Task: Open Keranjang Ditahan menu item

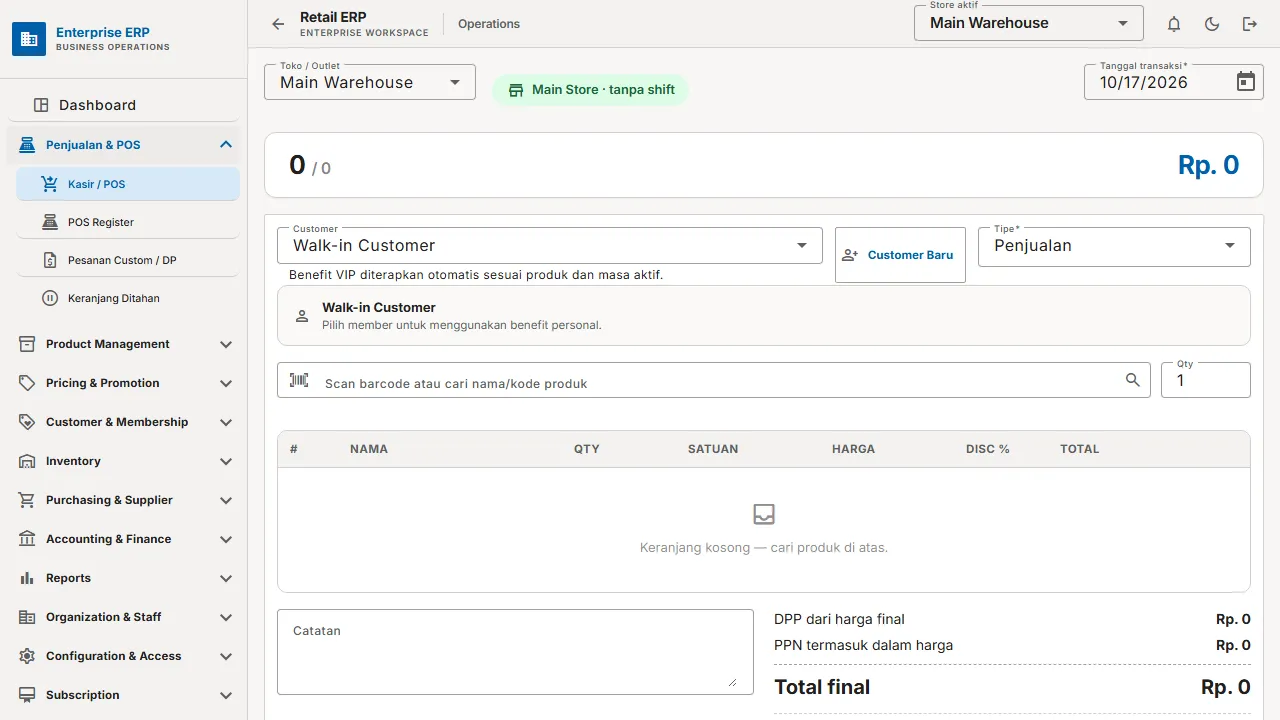Action: (x=128, y=298)
